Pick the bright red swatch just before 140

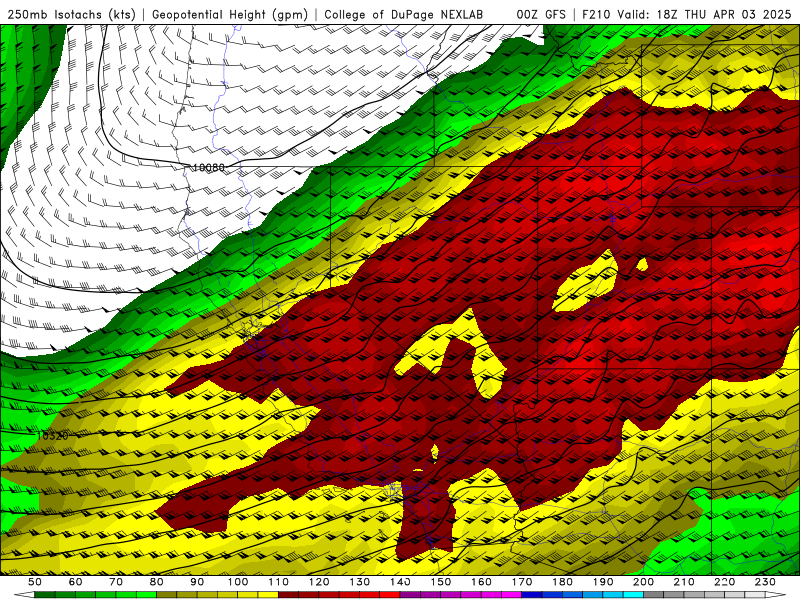point(390,595)
